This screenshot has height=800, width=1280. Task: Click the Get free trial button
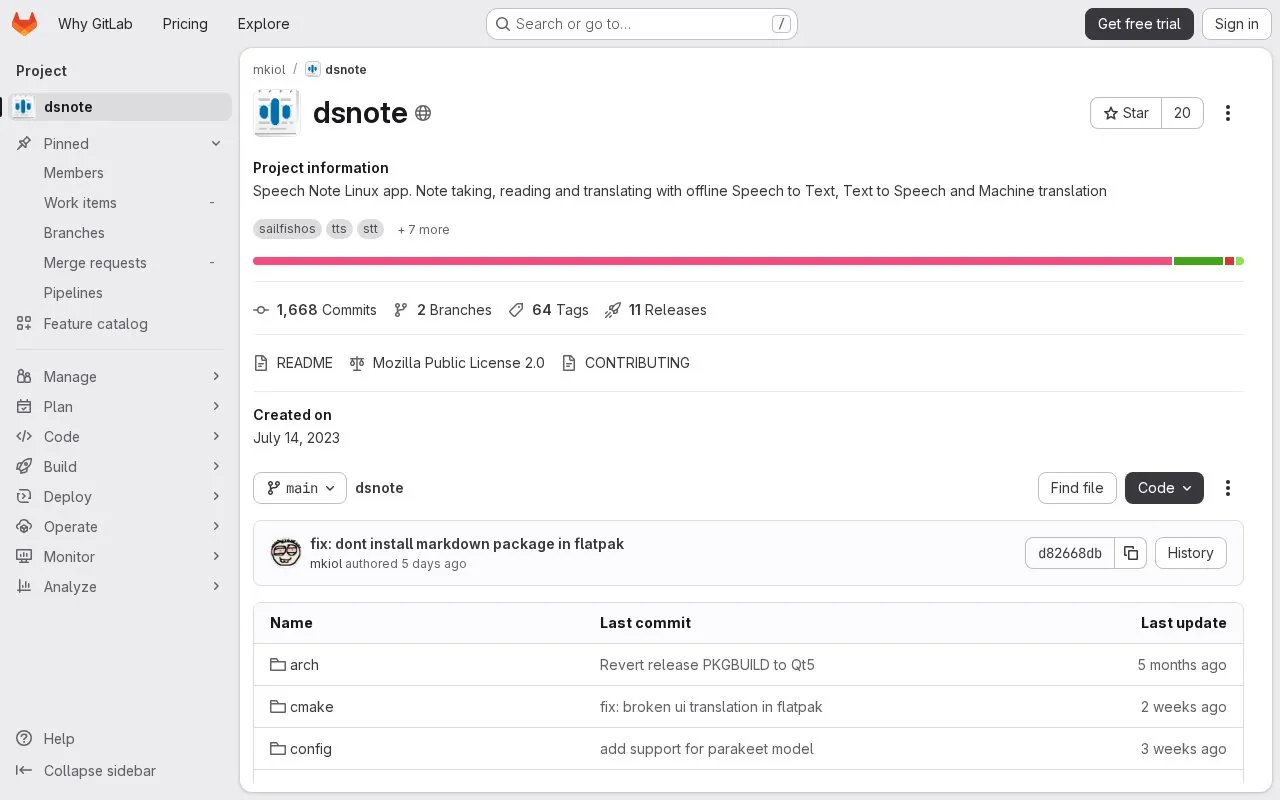click(x=1139, y=24)
